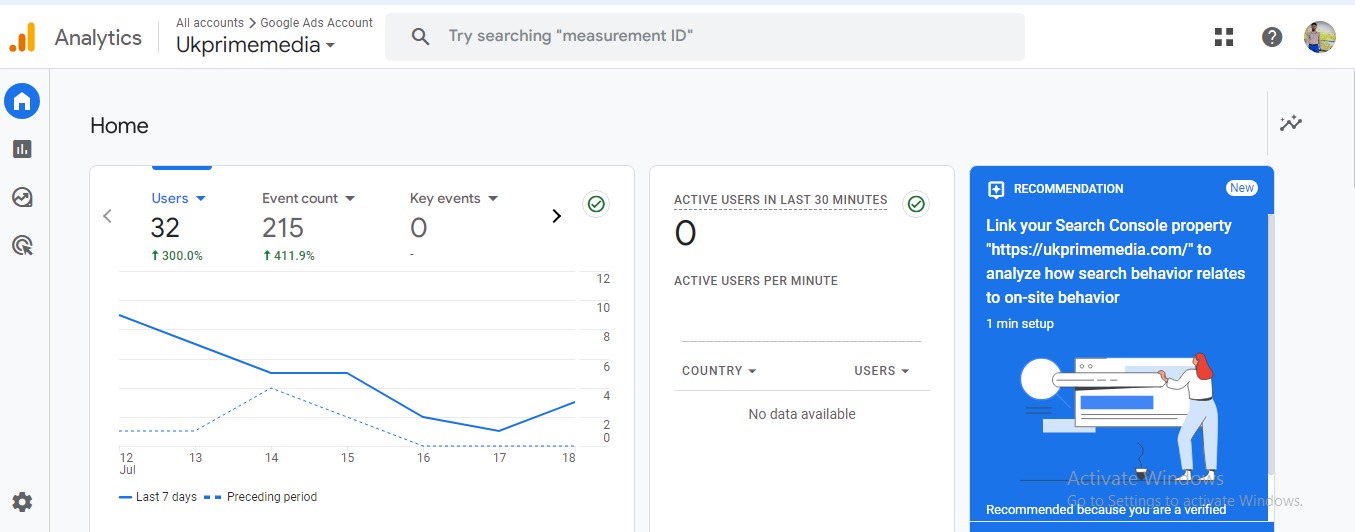
Task: Click the green check on users card
Action: (596, 204)
